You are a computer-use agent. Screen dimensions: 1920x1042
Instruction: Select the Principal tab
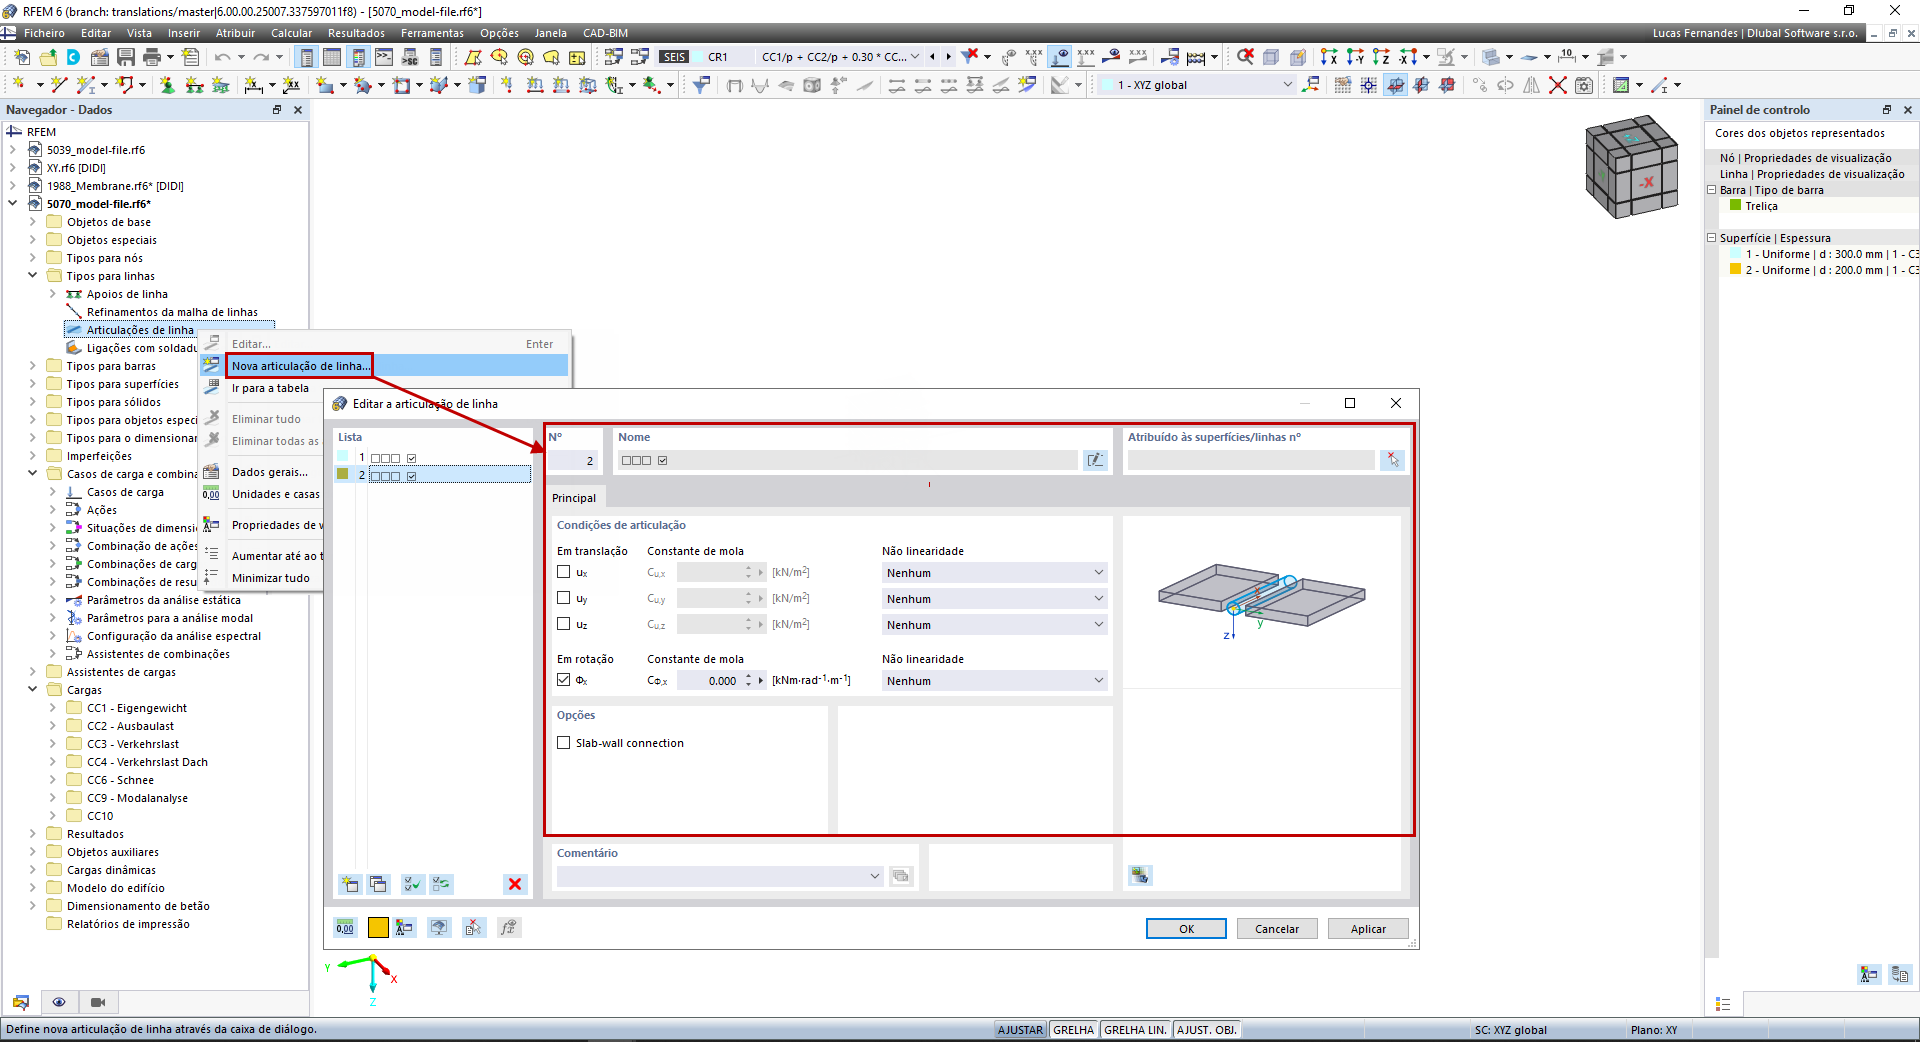pos(574,498)
